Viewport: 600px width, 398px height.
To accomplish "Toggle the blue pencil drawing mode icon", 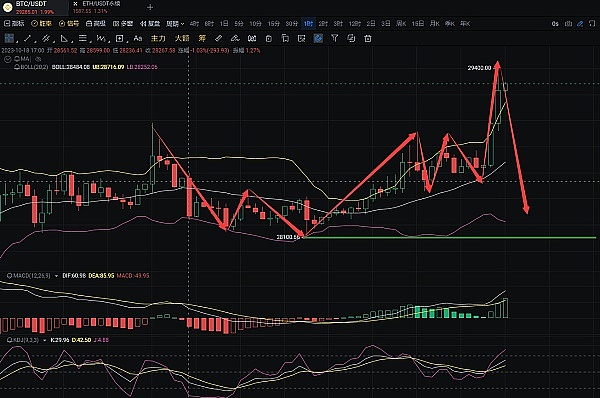I will pos(580,24).
